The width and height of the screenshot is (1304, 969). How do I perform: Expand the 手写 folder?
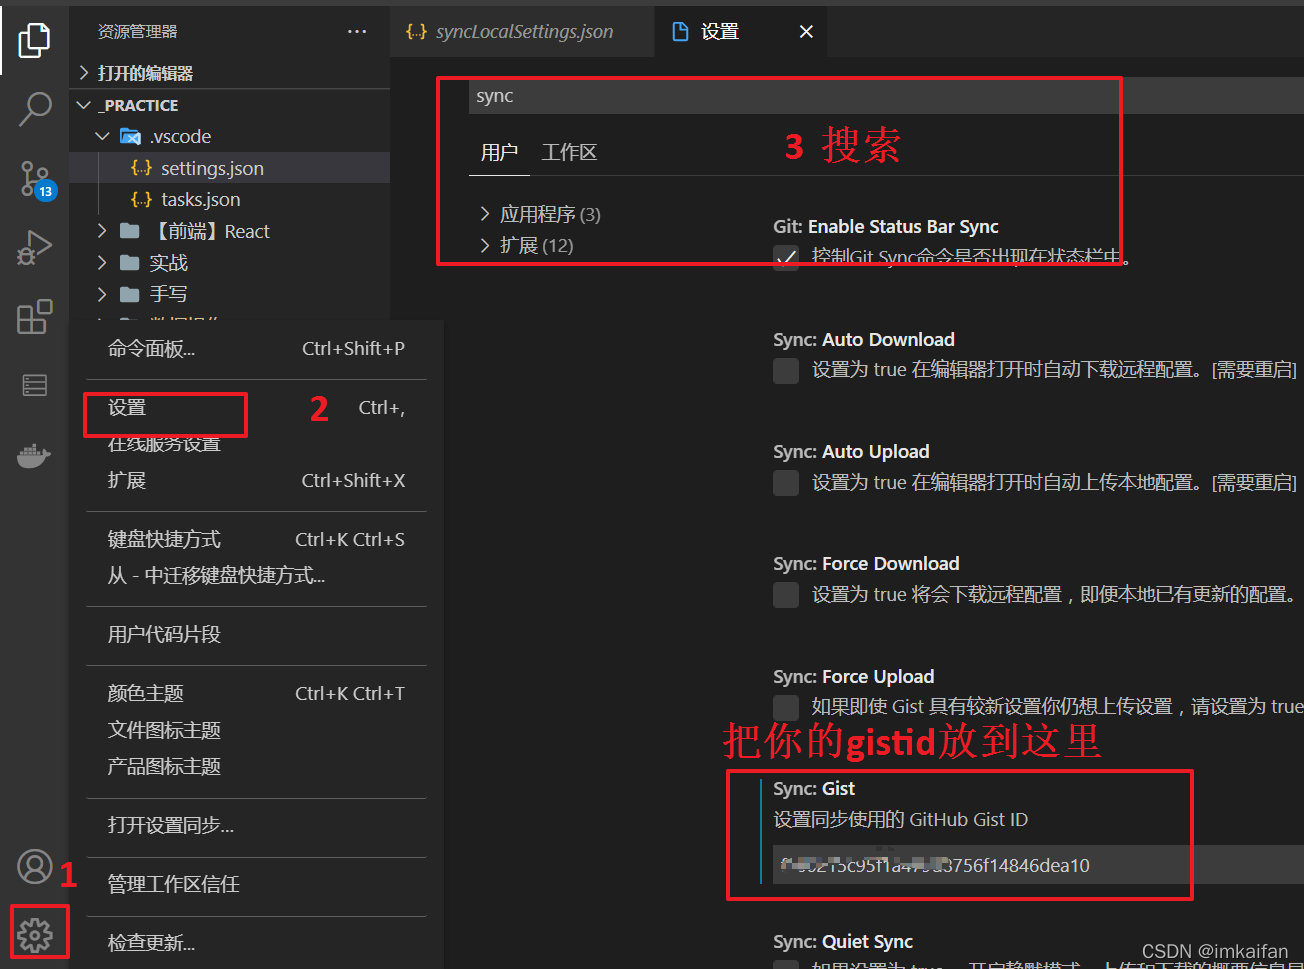[x=102, y=294]
